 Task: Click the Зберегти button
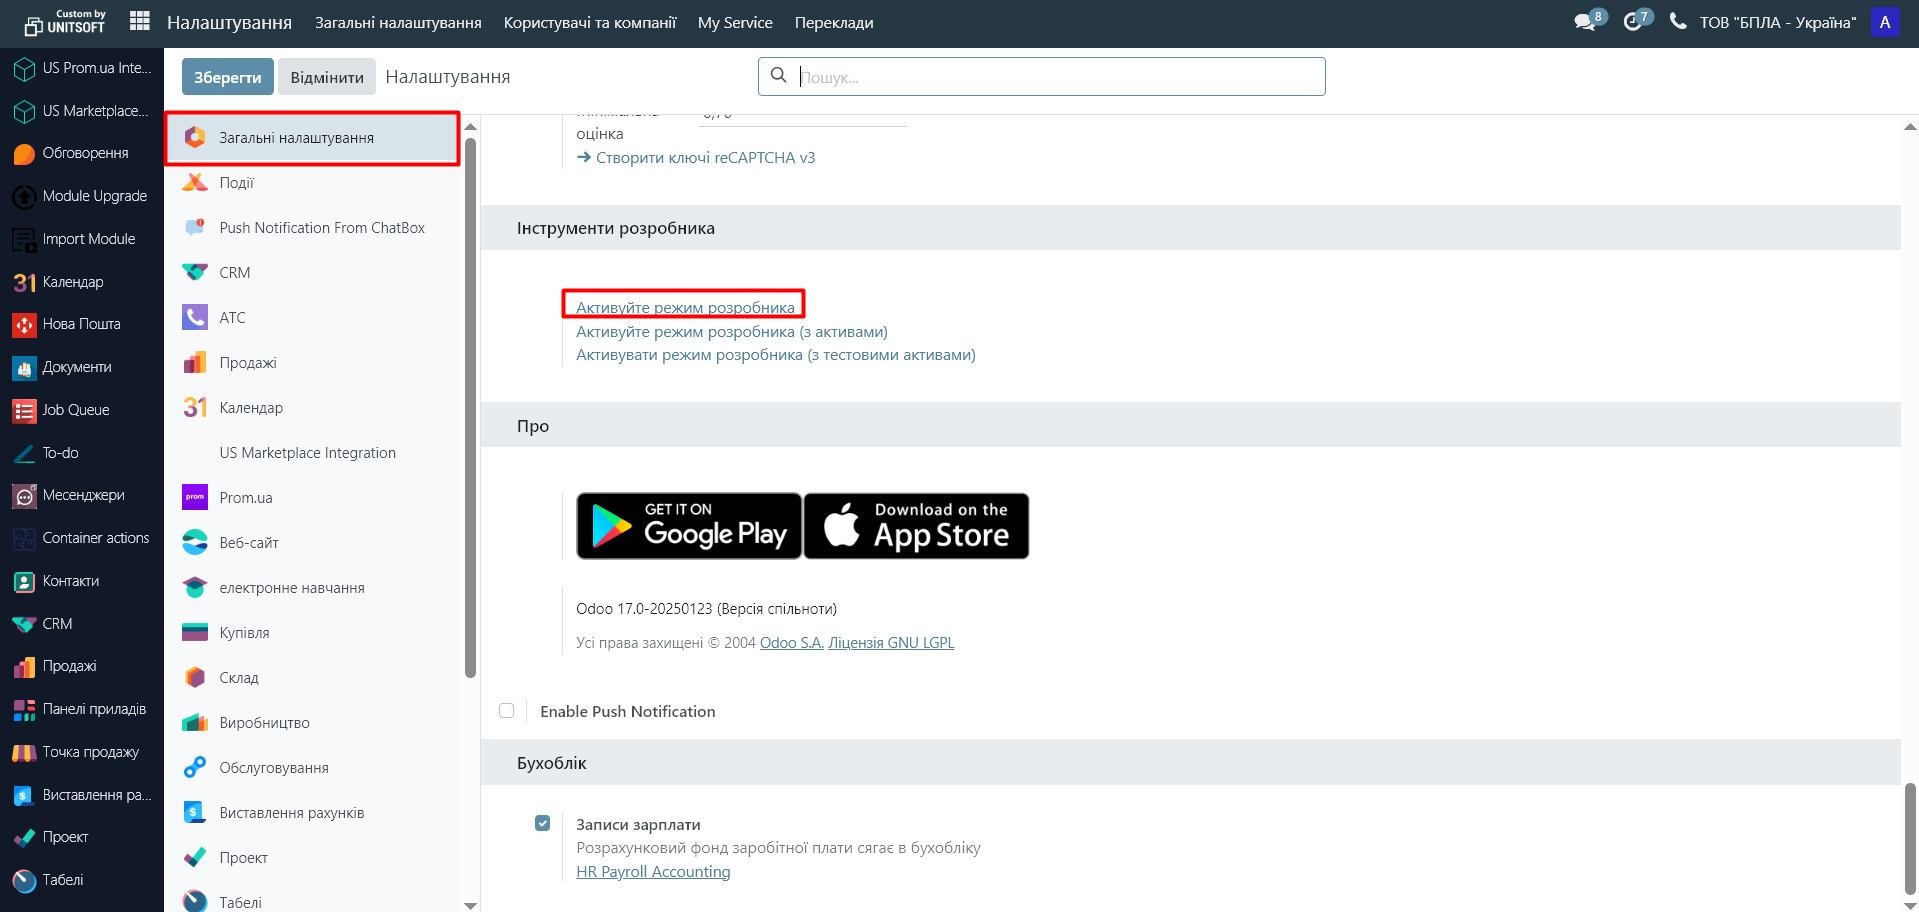click(x=227, y=77)
